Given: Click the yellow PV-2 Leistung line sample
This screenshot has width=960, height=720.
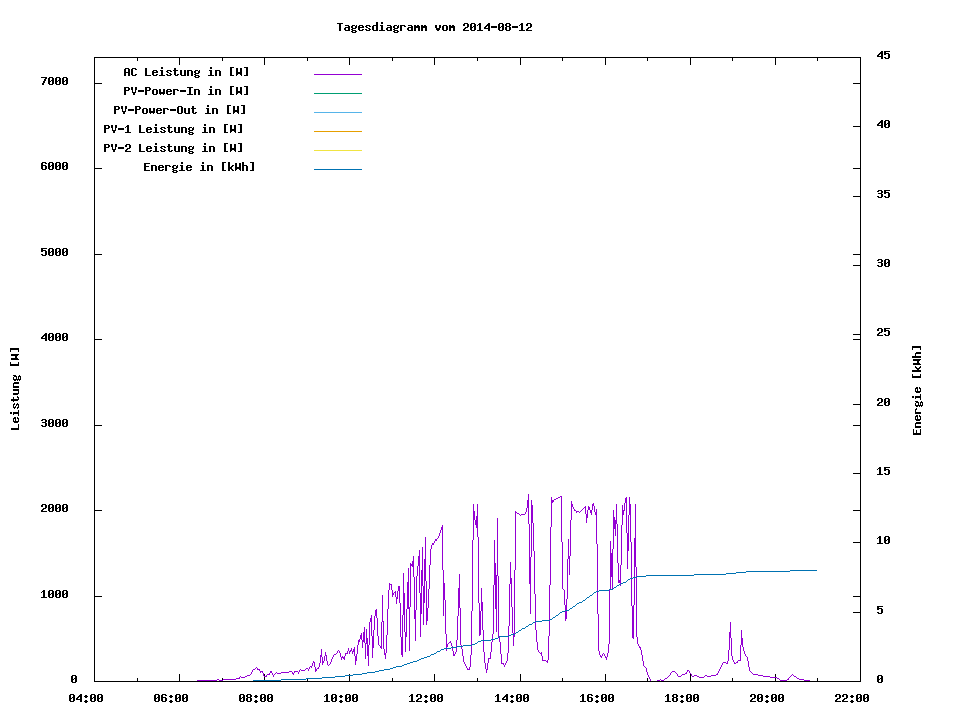Looking at the screenshot, I should click(x=337, y=150).
